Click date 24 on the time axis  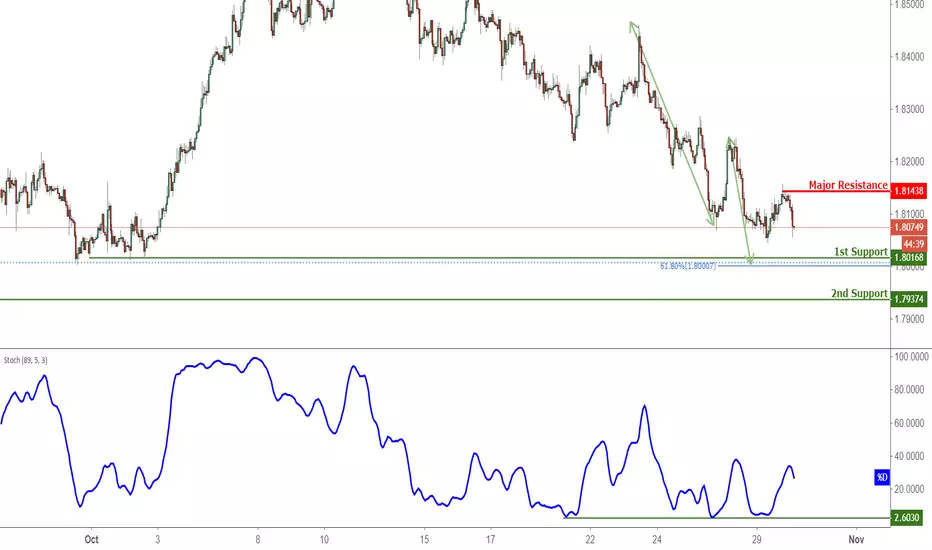(657, 540)
